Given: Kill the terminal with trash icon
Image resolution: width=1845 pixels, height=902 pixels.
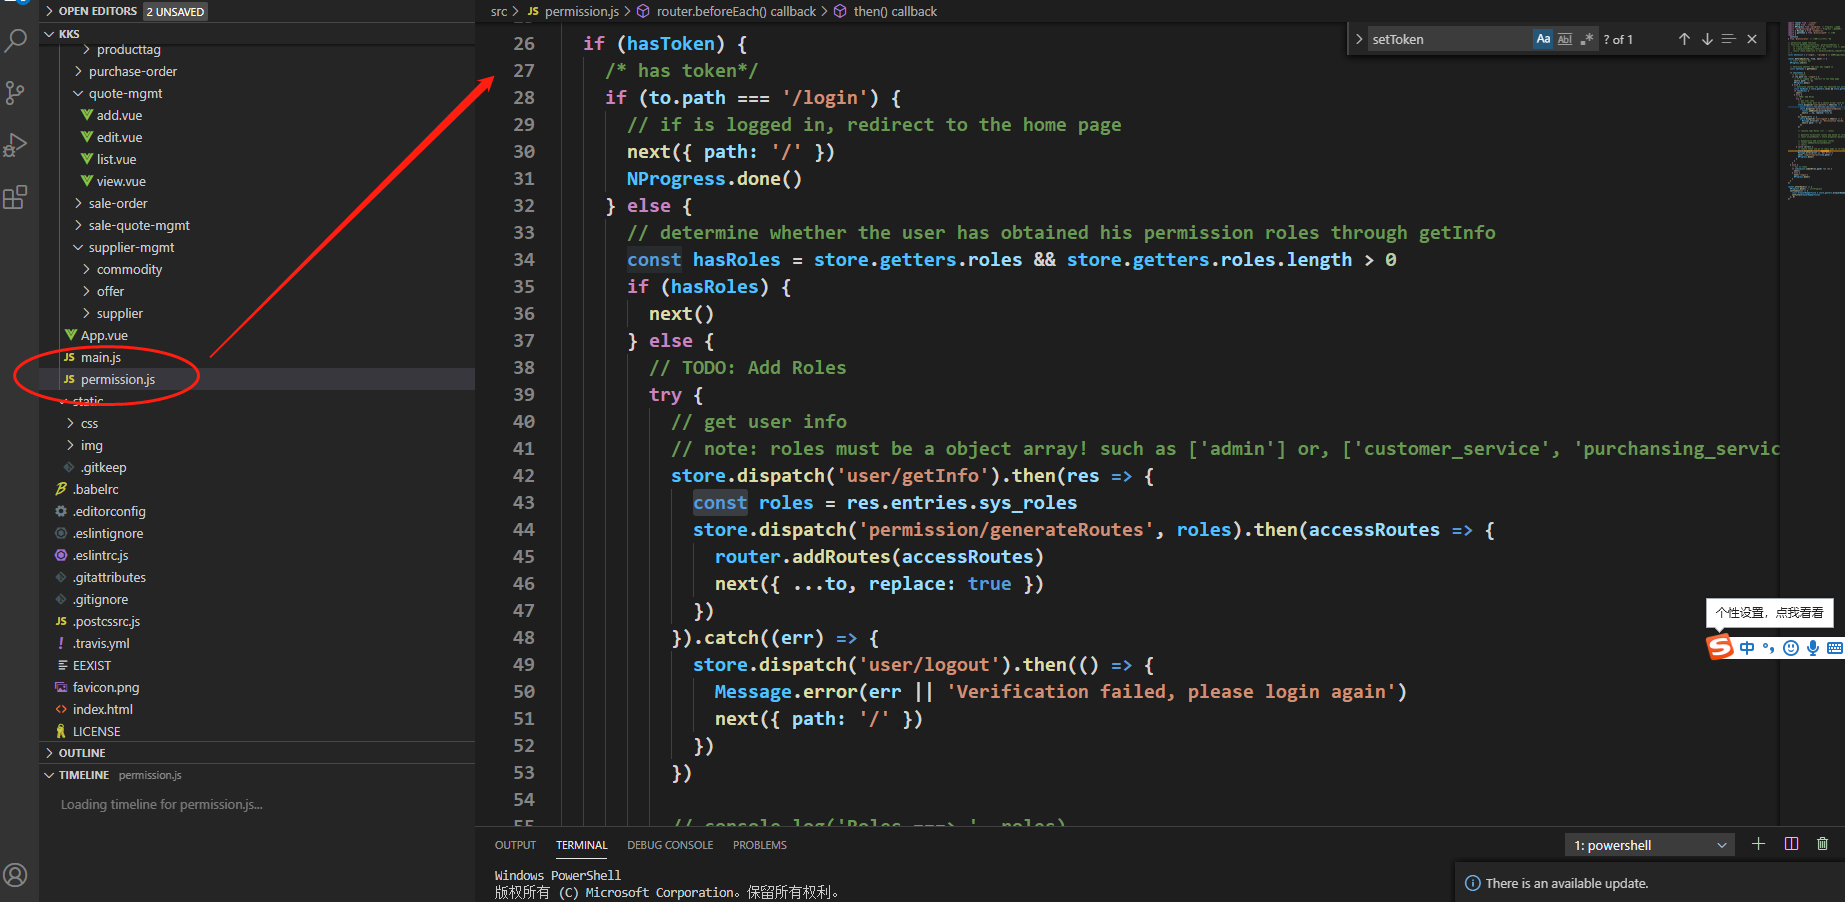Looking at the screenshot, I should click(x=1823, y=844).
